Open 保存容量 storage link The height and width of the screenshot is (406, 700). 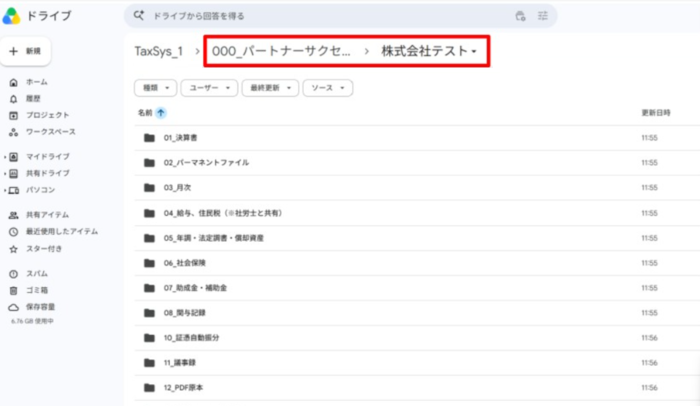click(x=40, y=307)
